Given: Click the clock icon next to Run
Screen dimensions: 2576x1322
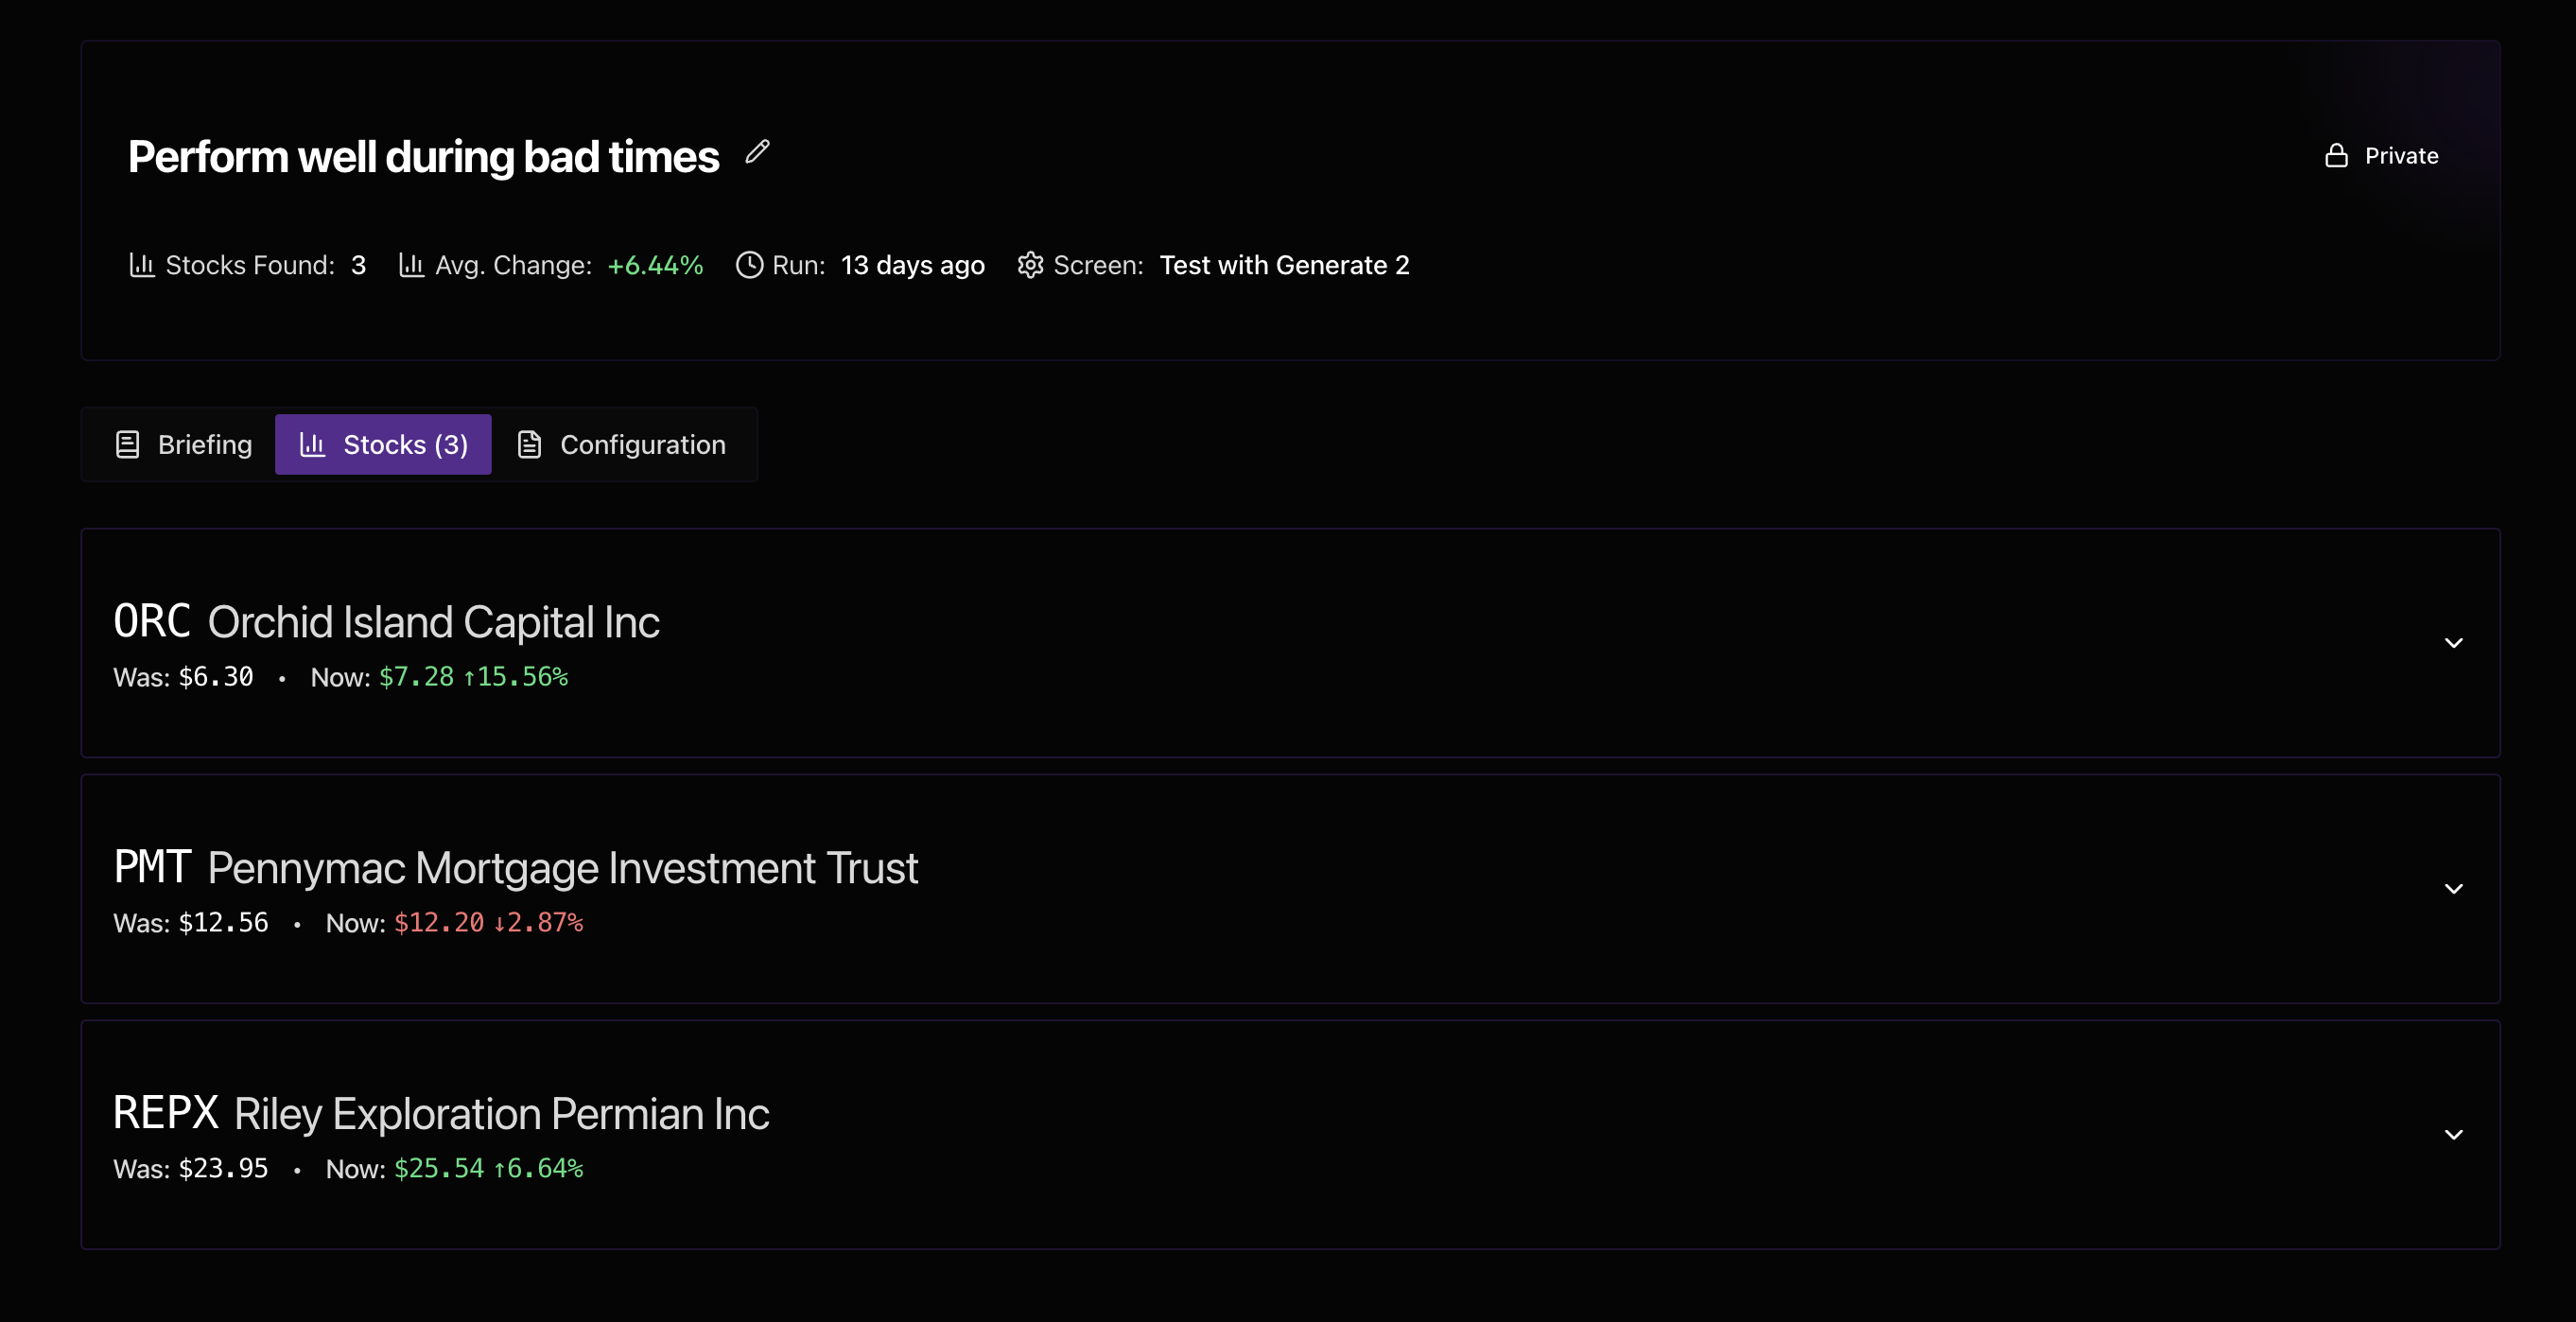Looking at the screenshot, I should click(x=749, y=265).
